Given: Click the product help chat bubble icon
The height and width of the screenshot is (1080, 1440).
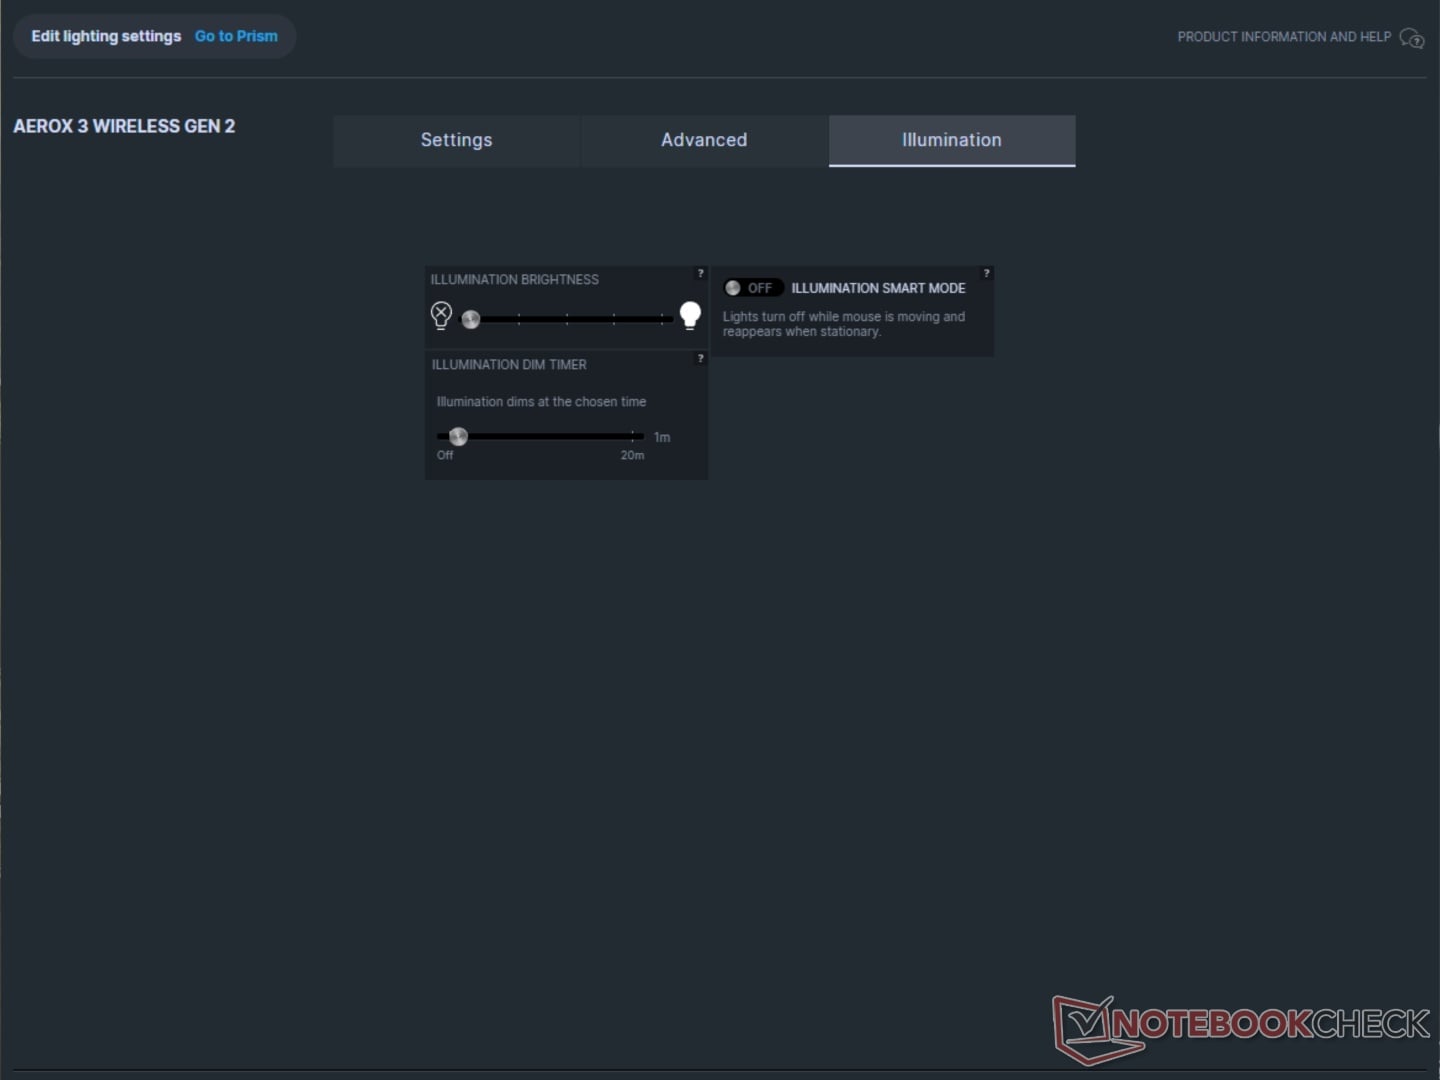Looking at the screenshot, I should [x=1411, y=38].
